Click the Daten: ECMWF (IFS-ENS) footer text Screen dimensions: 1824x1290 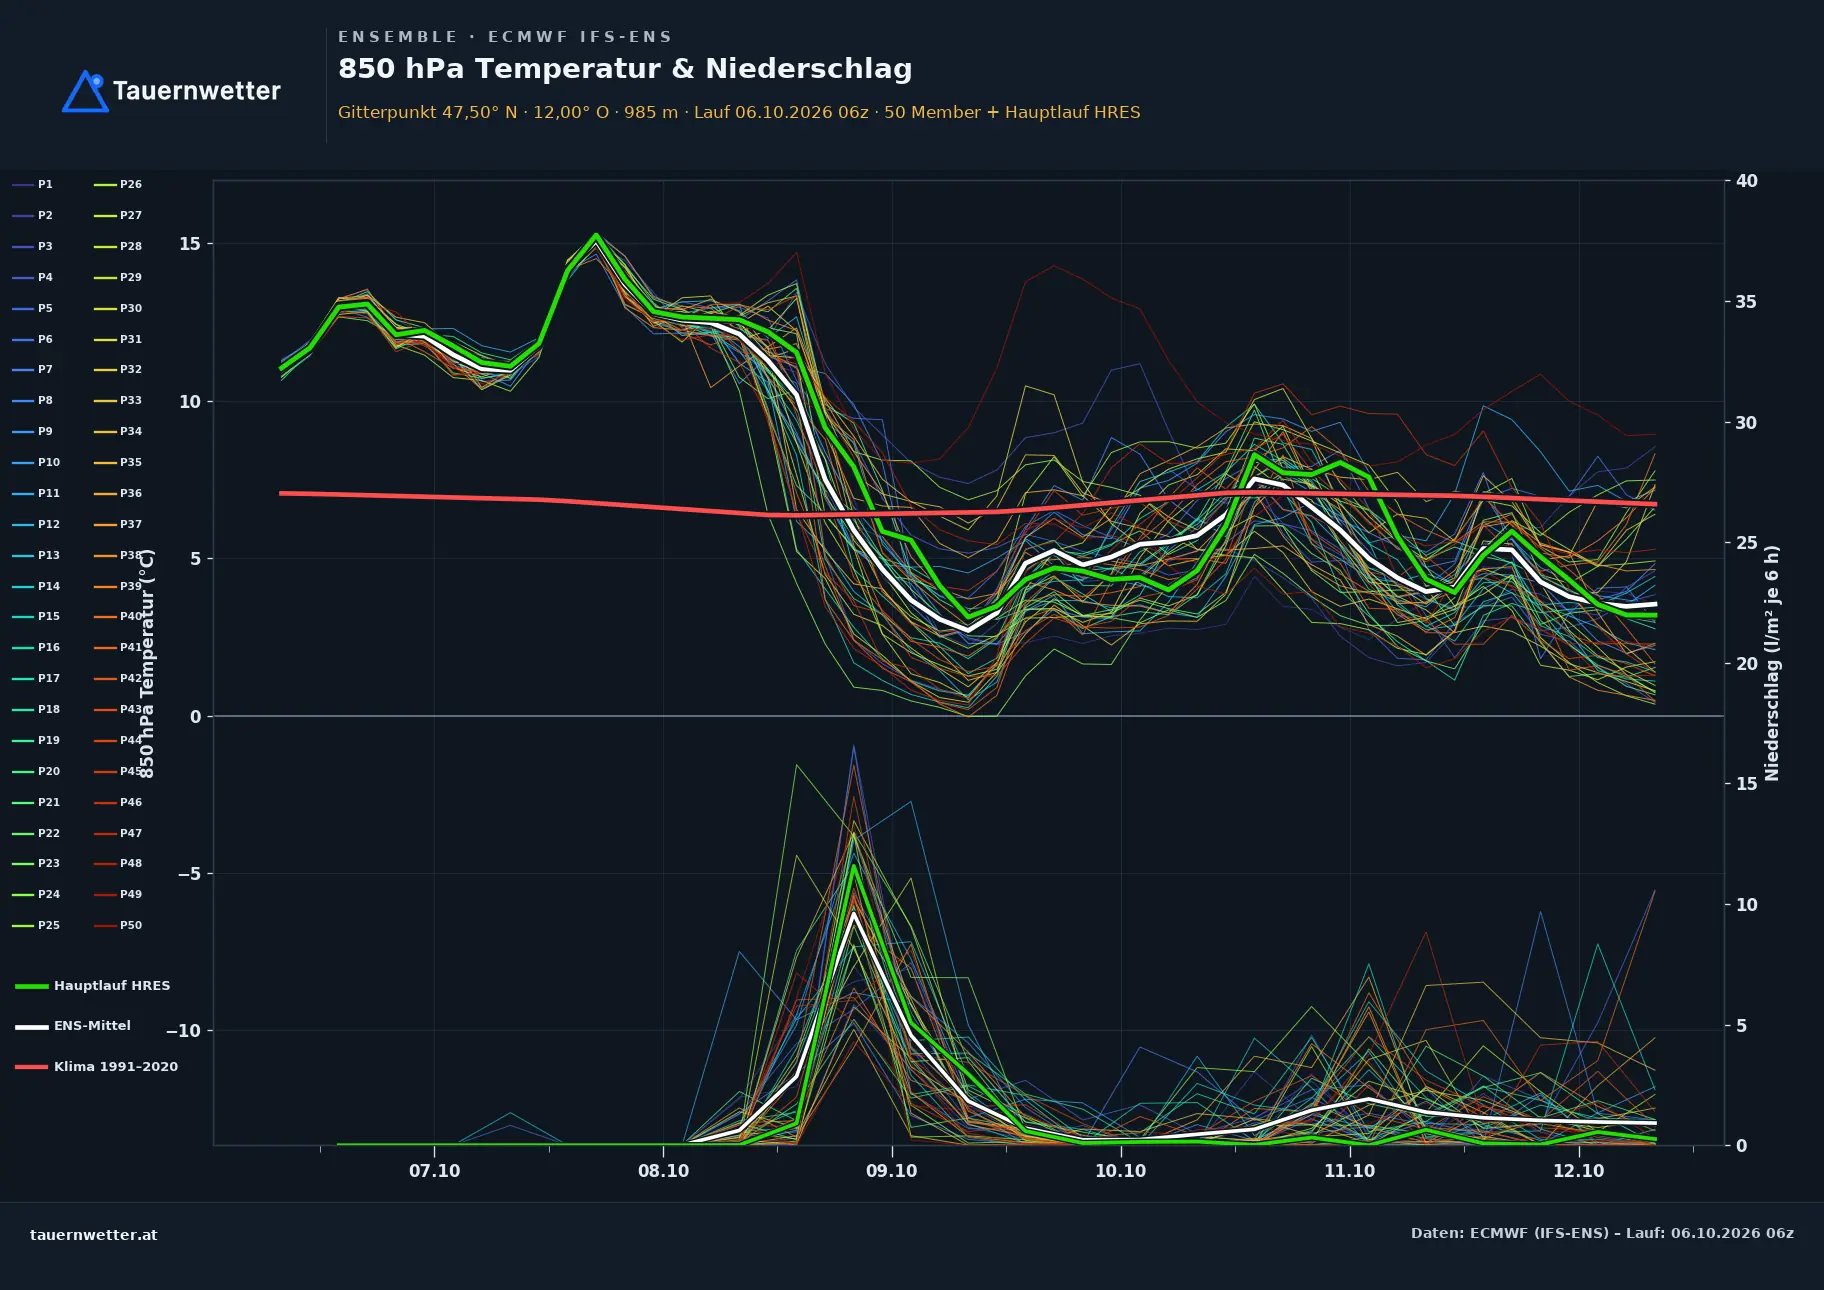(1602, 1233)
